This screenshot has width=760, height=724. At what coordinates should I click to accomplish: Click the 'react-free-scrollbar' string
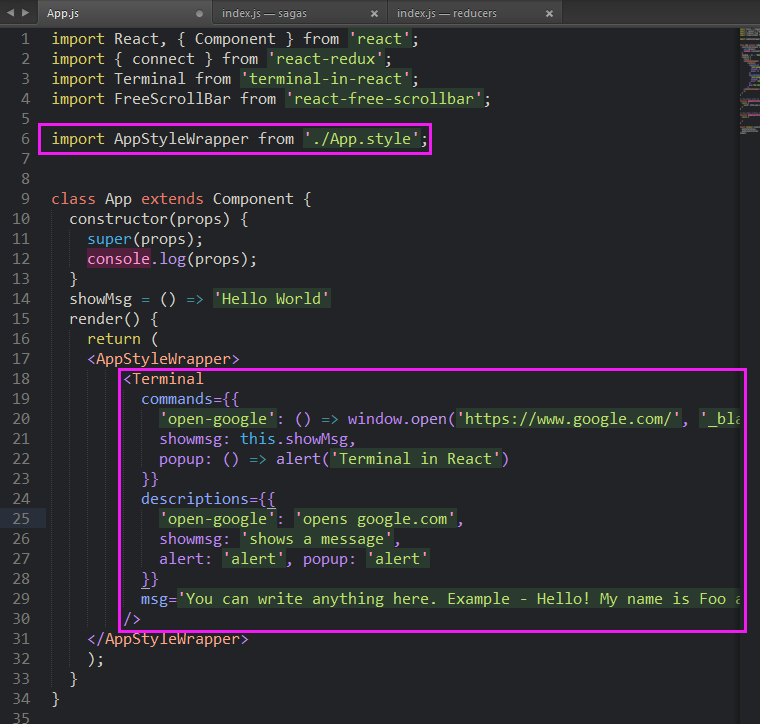[x=384, y=99]
